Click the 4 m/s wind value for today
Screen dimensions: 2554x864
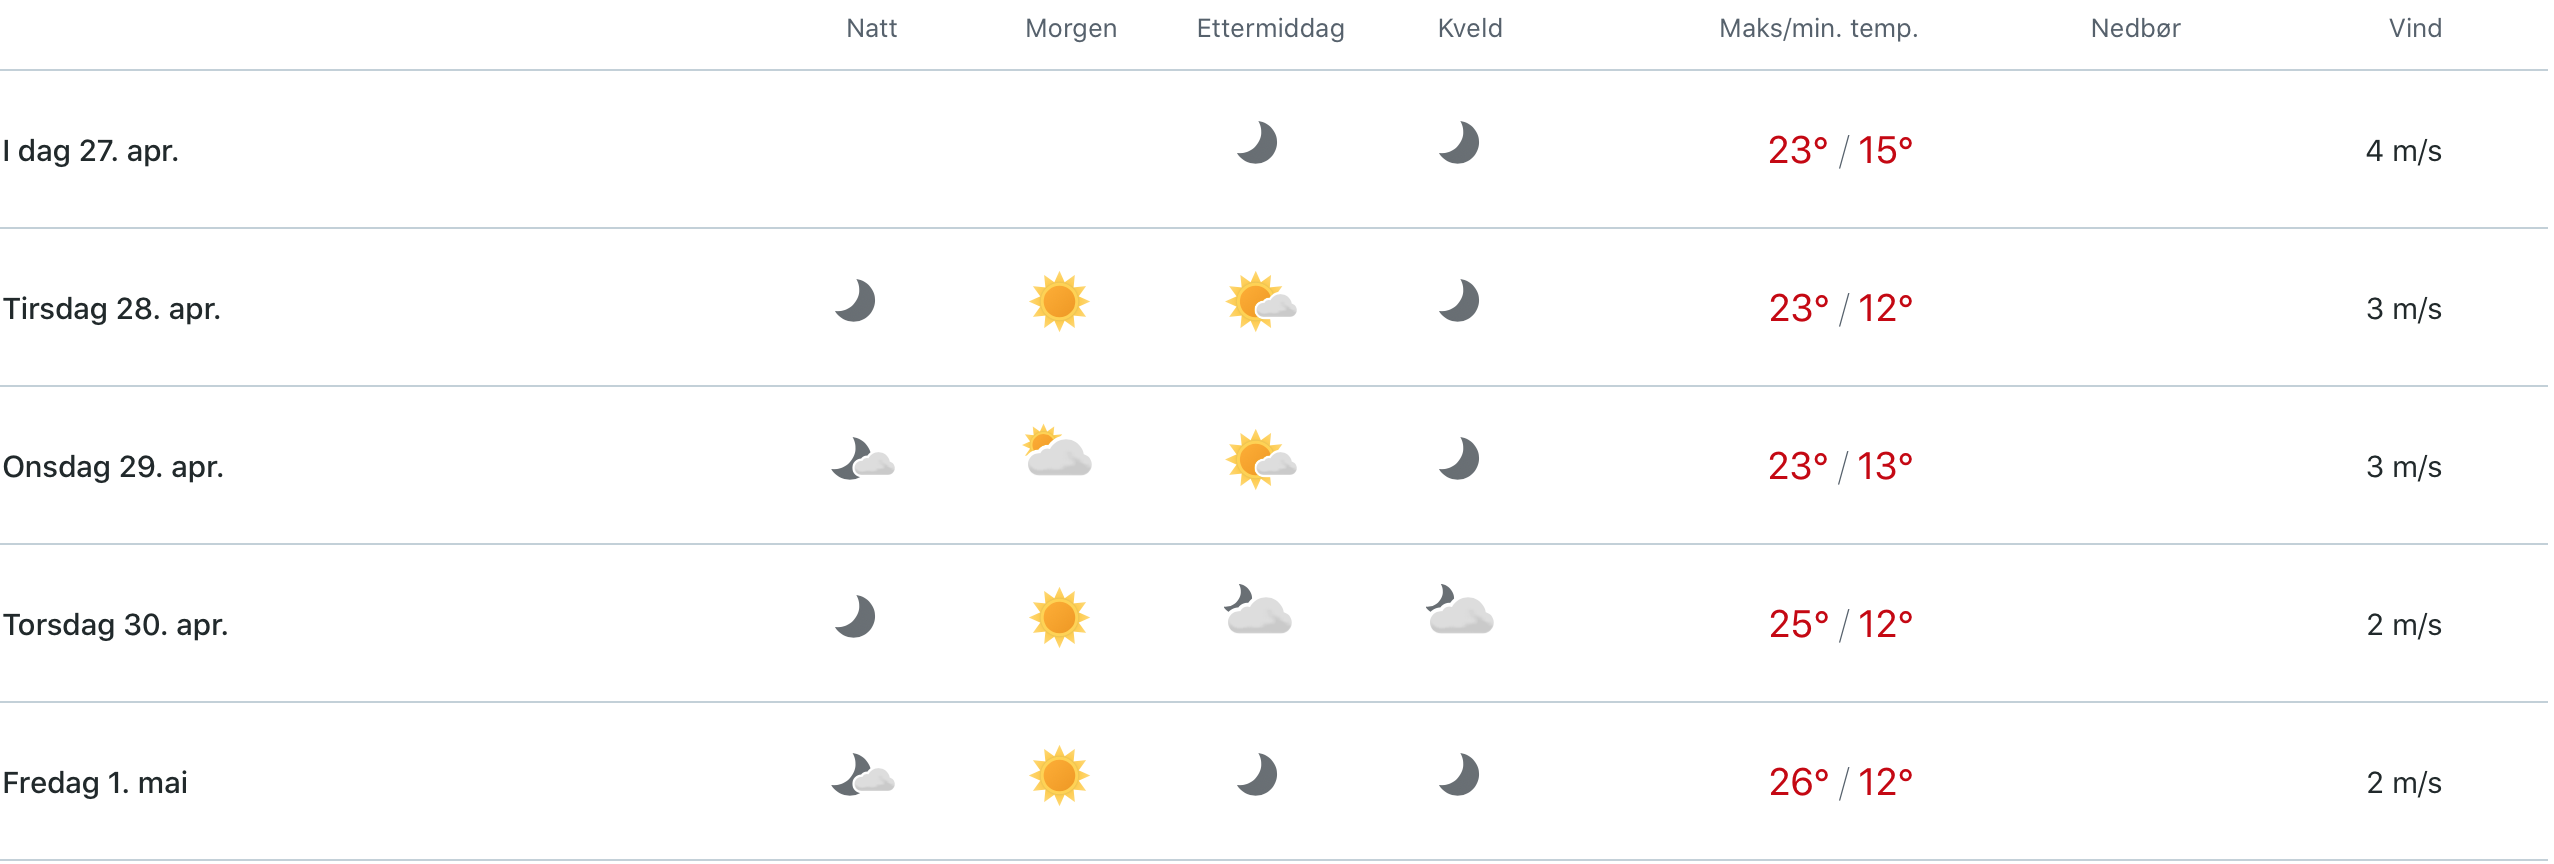pyautogui.click(x=2404, y=151)
